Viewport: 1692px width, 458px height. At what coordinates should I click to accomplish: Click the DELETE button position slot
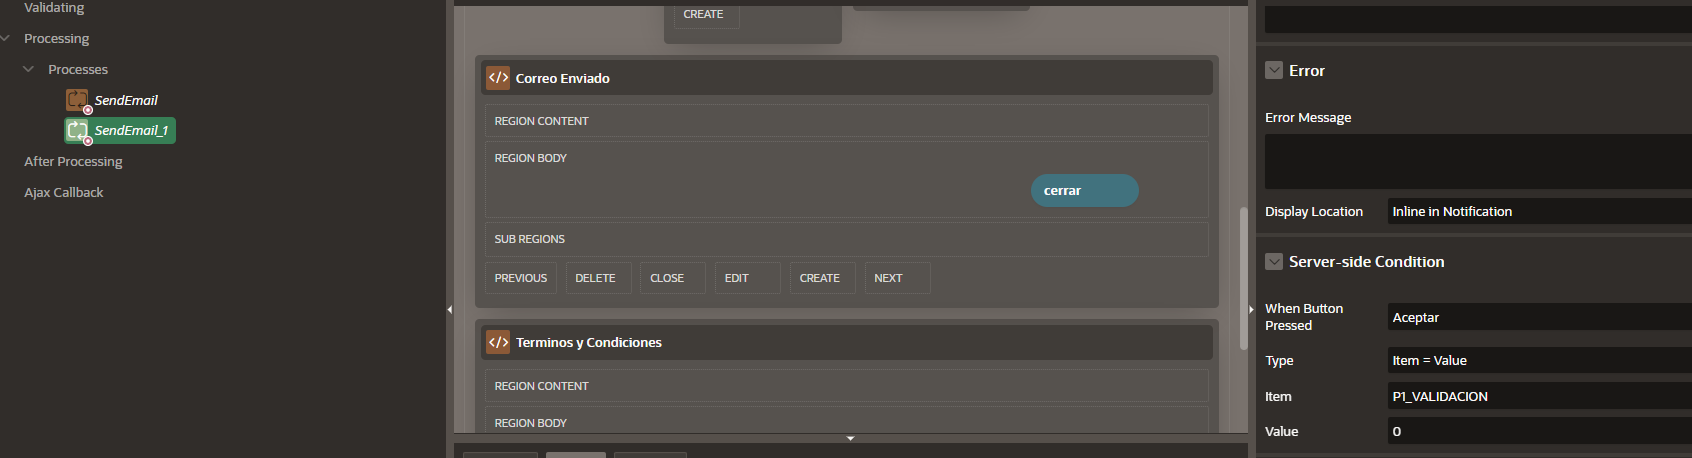point(598,278)
